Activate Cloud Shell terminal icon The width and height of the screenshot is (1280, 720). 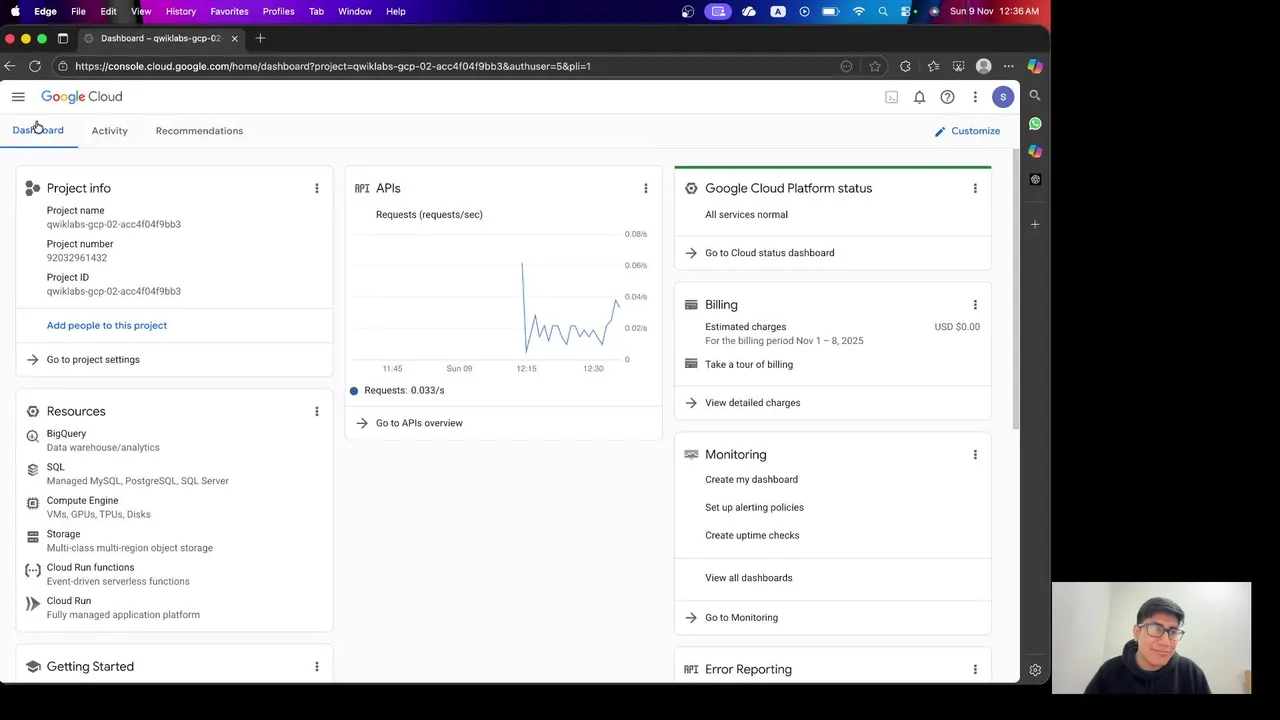point(891,97)
